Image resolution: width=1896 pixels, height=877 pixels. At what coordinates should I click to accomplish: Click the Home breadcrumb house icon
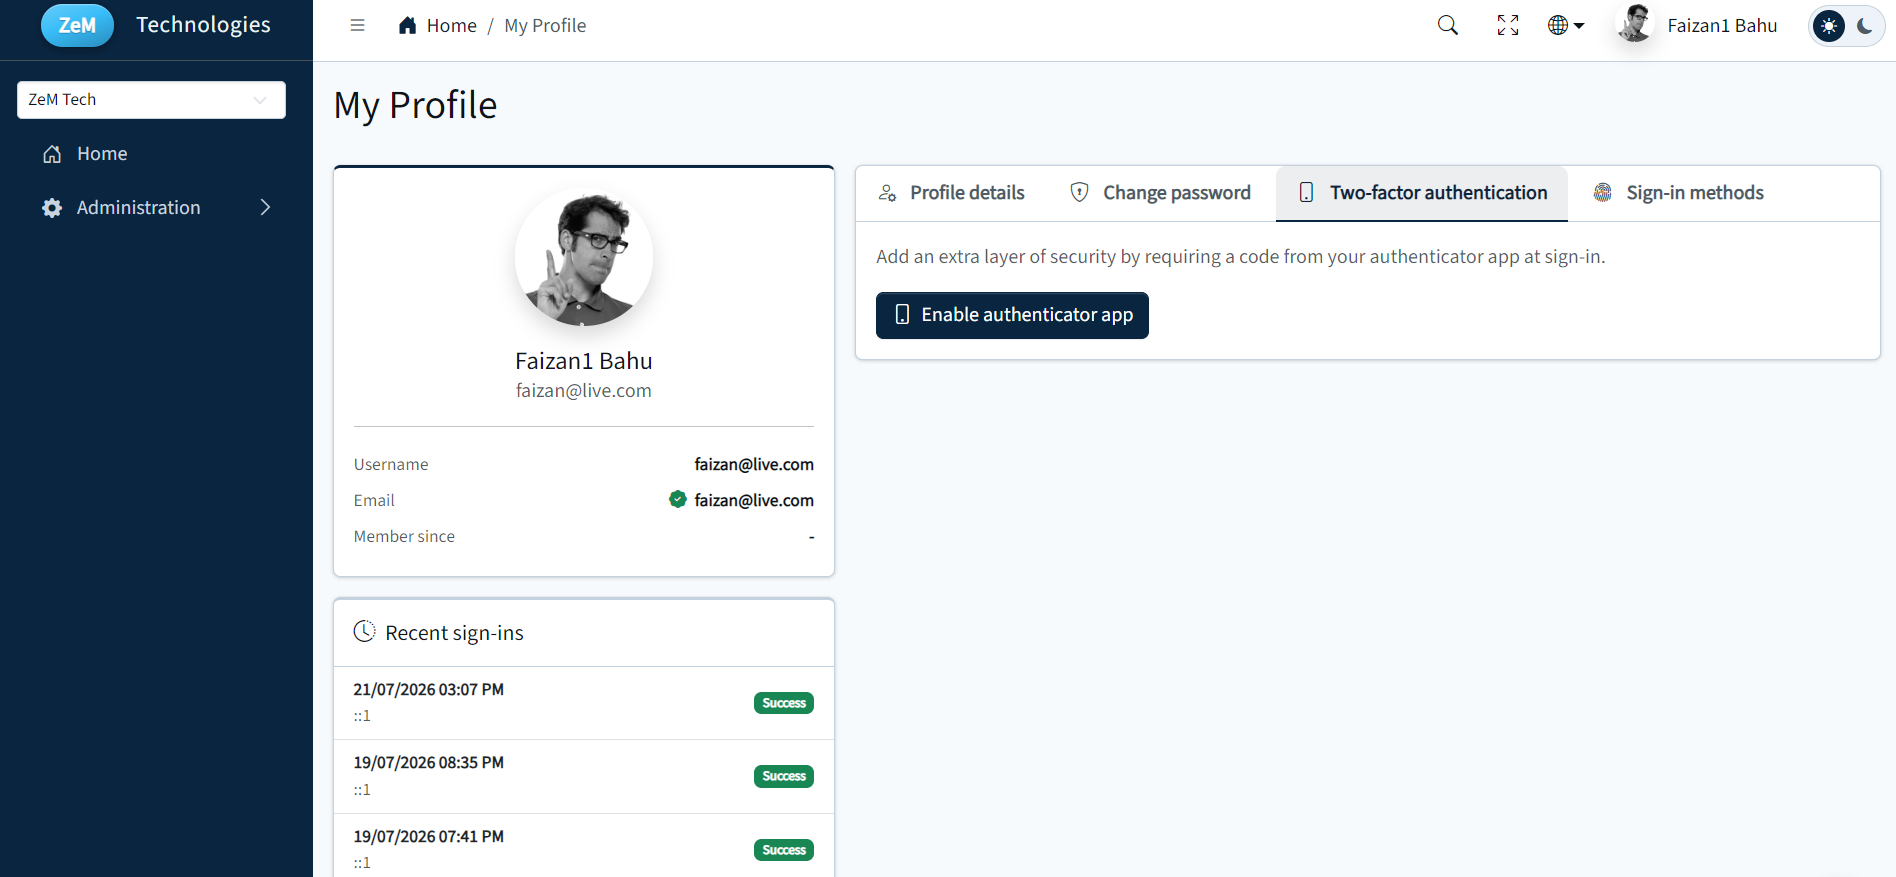[407, 25]
